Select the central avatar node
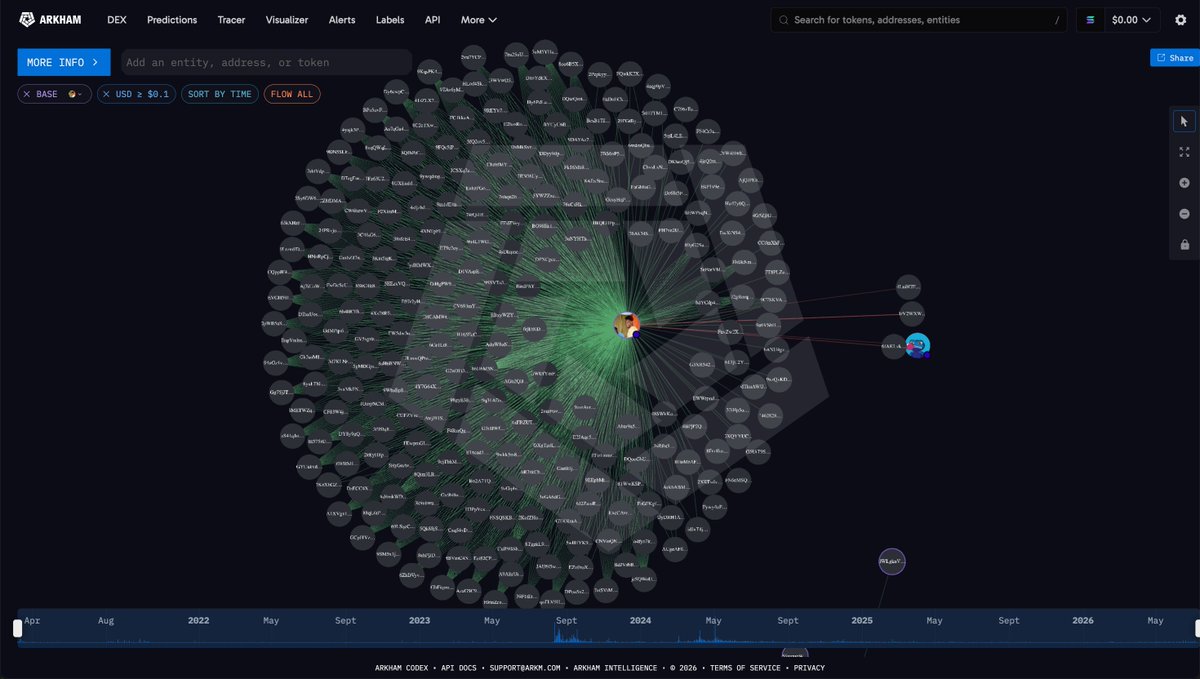 (x=627, y=325)
